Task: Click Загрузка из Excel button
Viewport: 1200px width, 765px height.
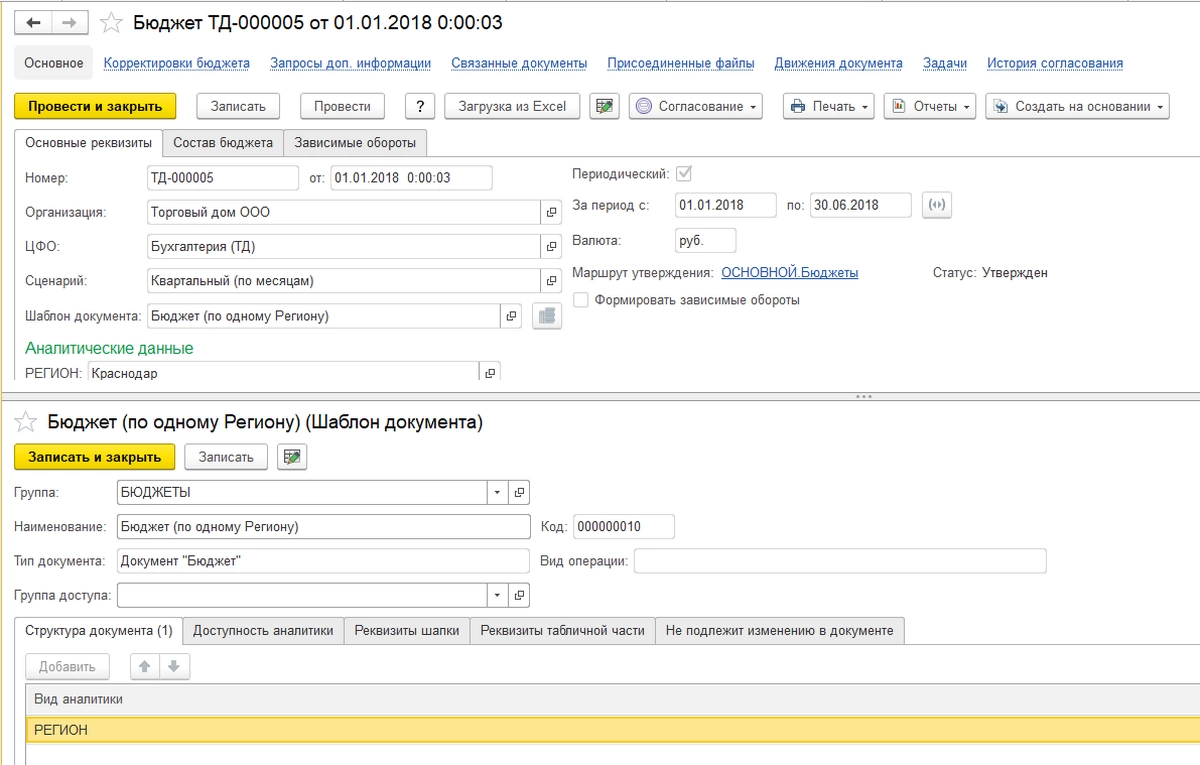Action: 512,106
